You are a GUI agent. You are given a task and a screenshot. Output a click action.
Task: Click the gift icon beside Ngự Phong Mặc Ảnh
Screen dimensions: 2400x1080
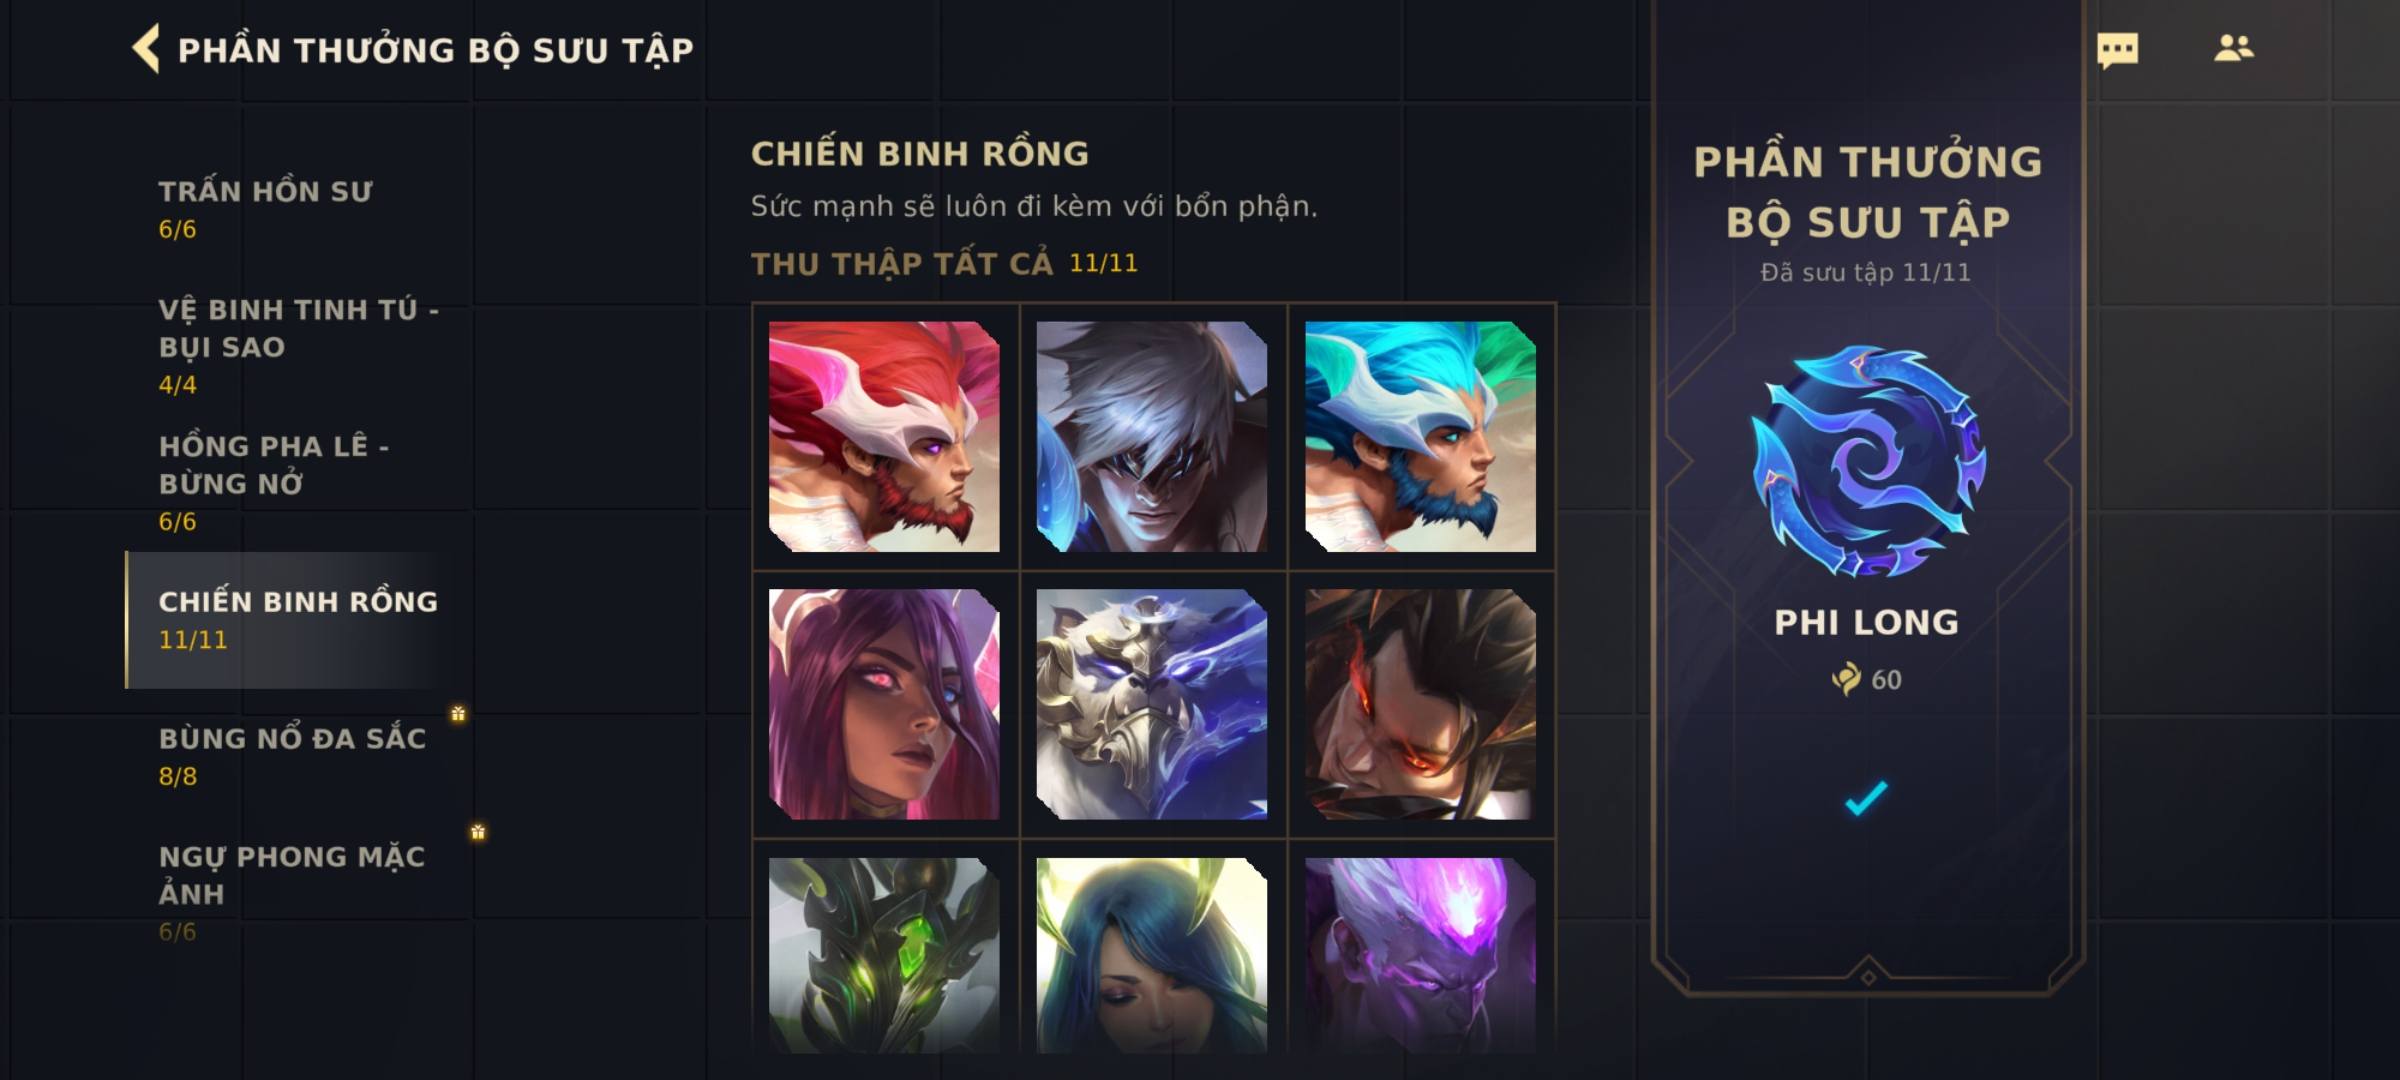pos(478,832)
